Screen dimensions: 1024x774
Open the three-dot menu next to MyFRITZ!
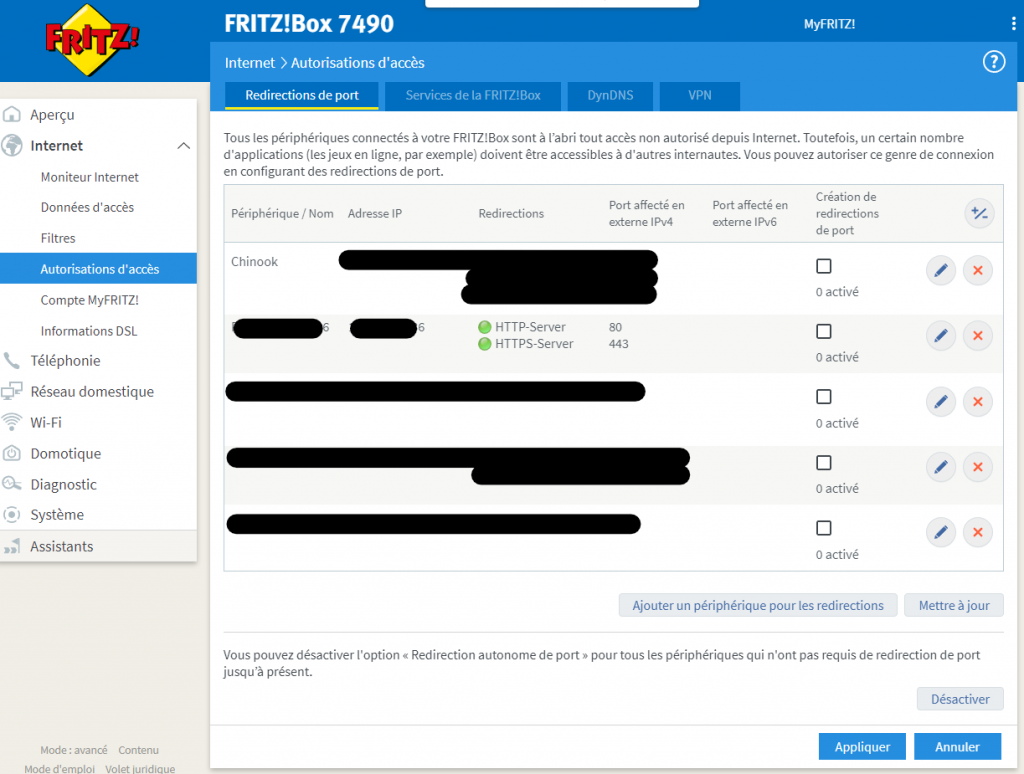click(x=1013, y=24)
